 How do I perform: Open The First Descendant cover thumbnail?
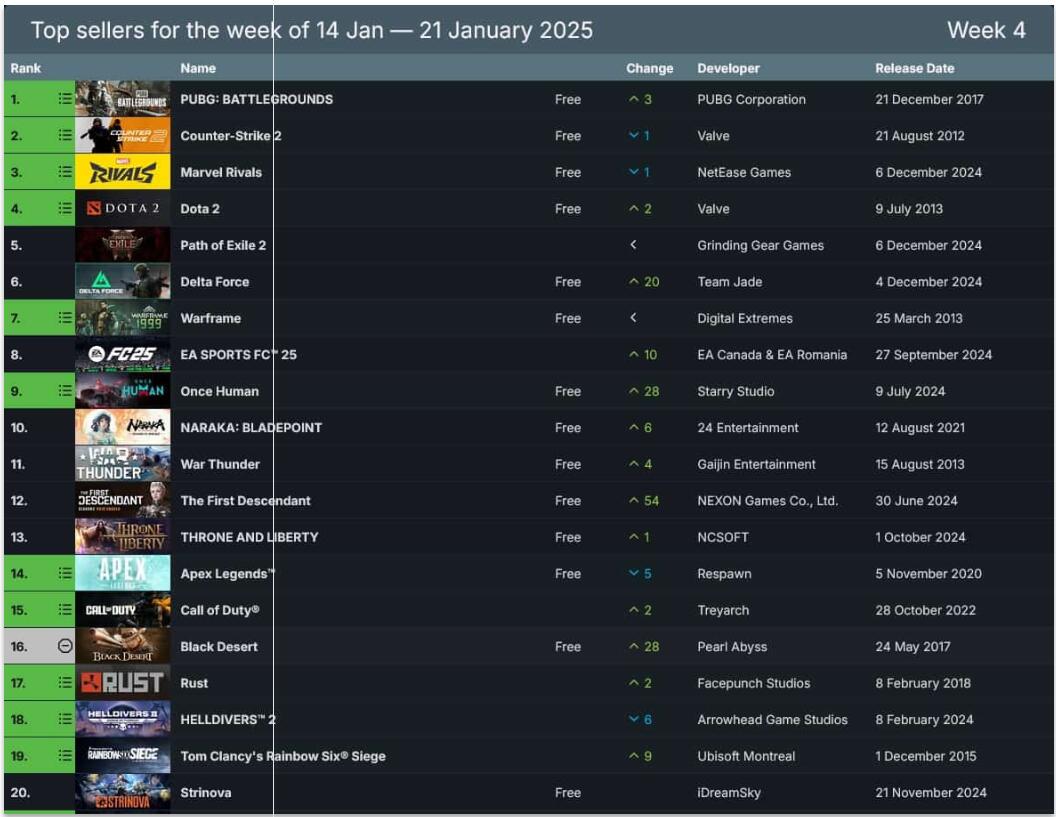click(123, 500)
